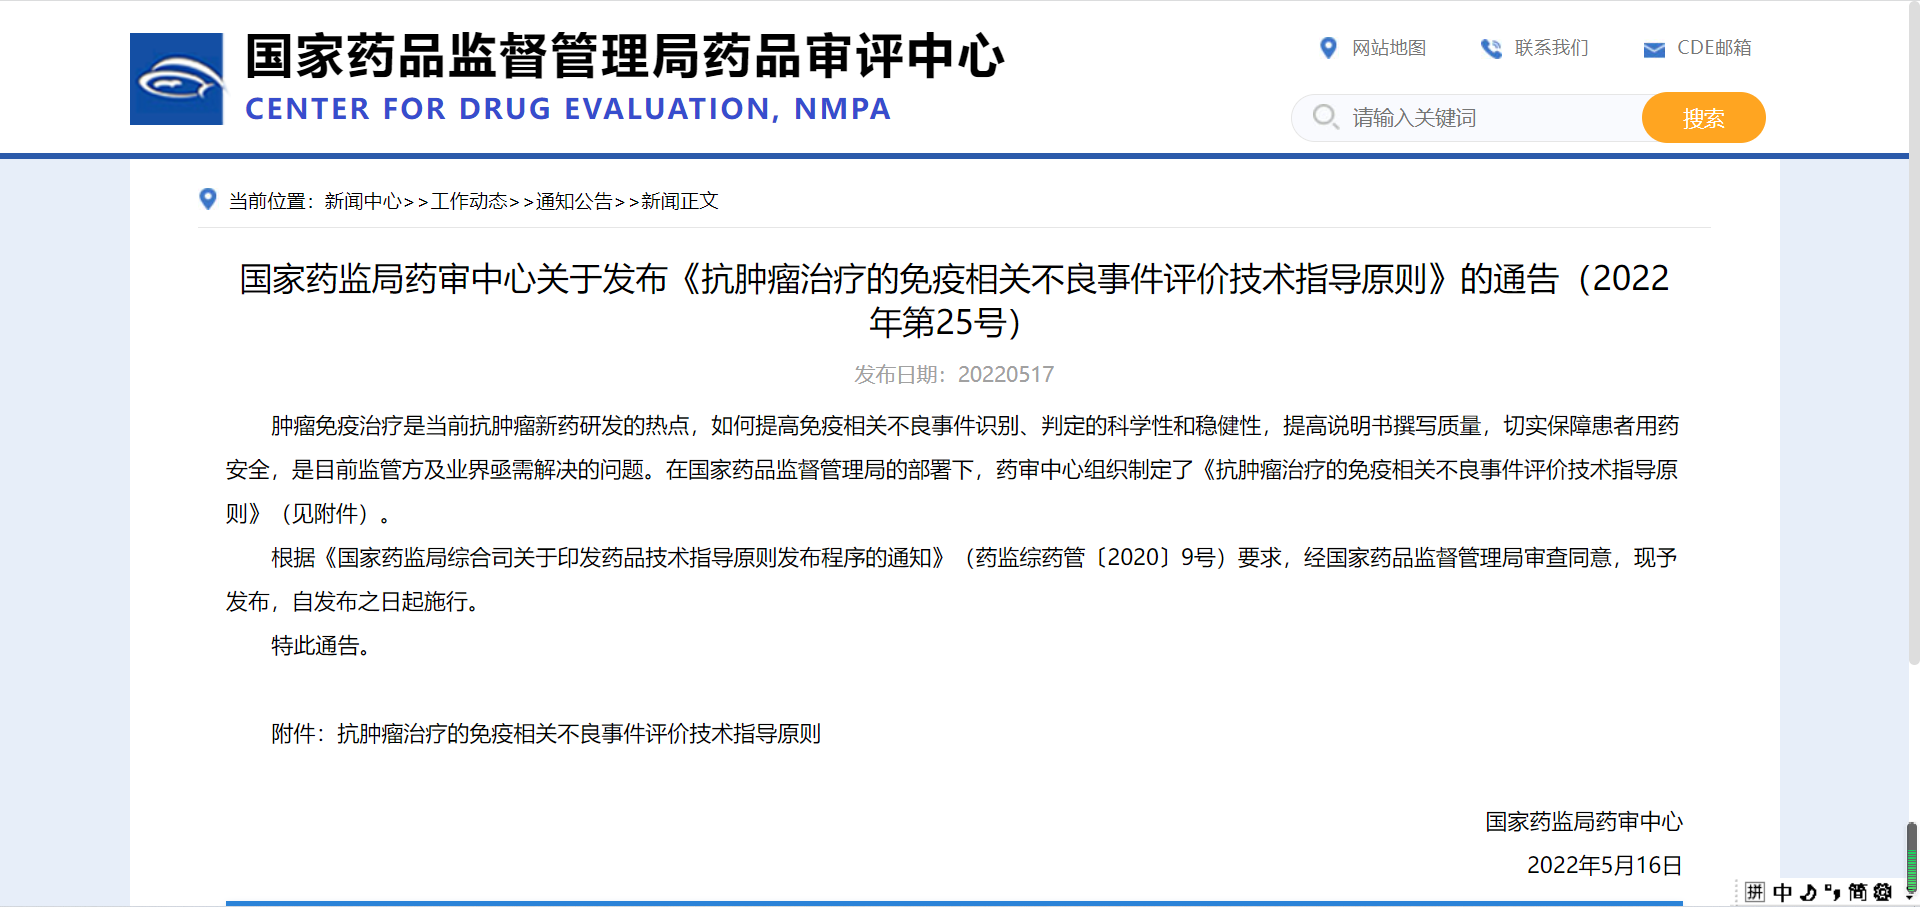
Task: Toggle Chinese punctuation mode in IME bar
Action: point(1832,892)
